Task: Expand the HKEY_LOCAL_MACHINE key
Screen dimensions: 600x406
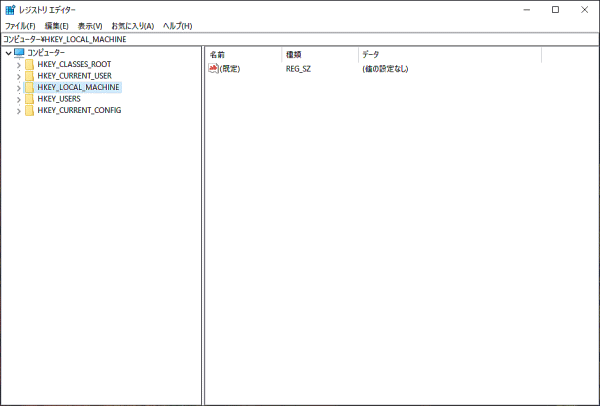Action: pyautogui.click(x=19, y=88)
